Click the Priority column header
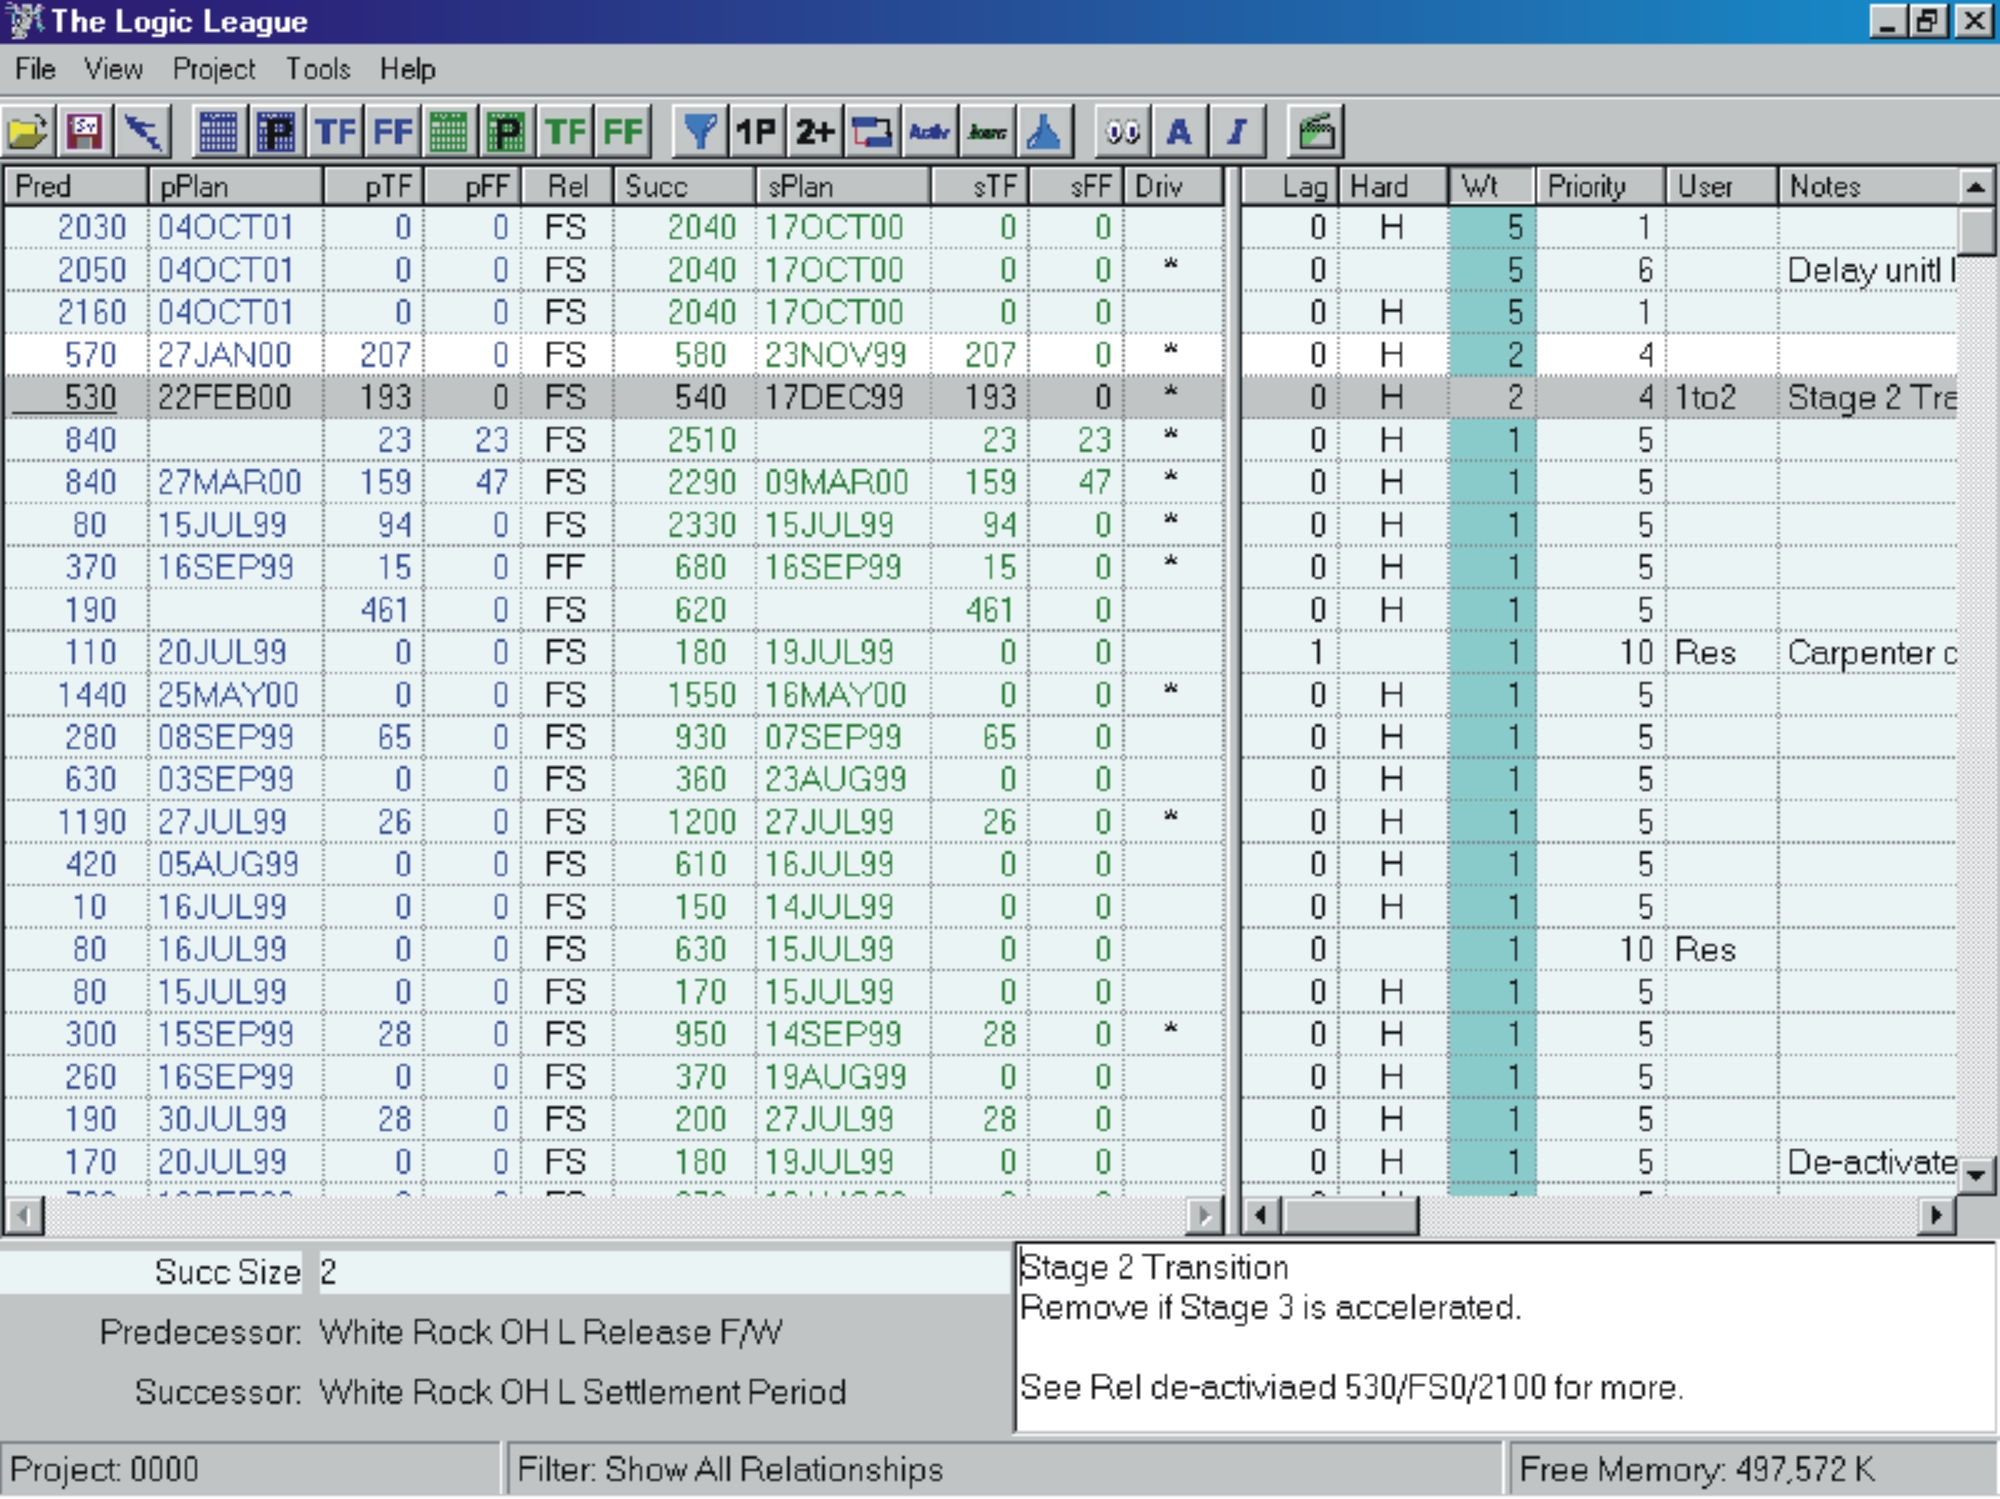This screenshot has width=2000, height=1499. click(1600, 186)
